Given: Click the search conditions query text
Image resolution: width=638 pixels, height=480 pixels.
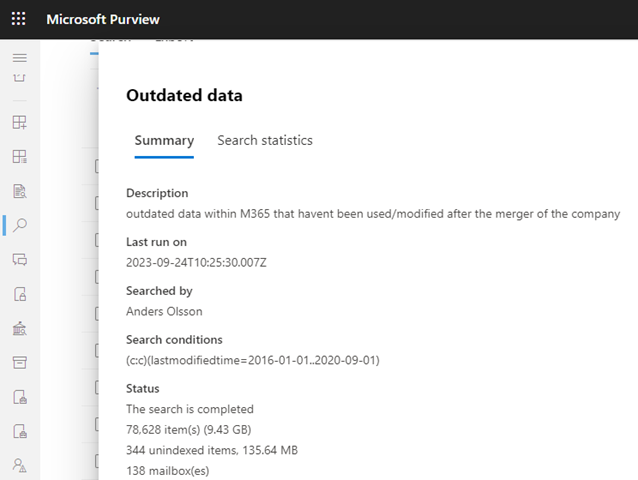Looking at the screenshot, I should (x=252, y=360).
